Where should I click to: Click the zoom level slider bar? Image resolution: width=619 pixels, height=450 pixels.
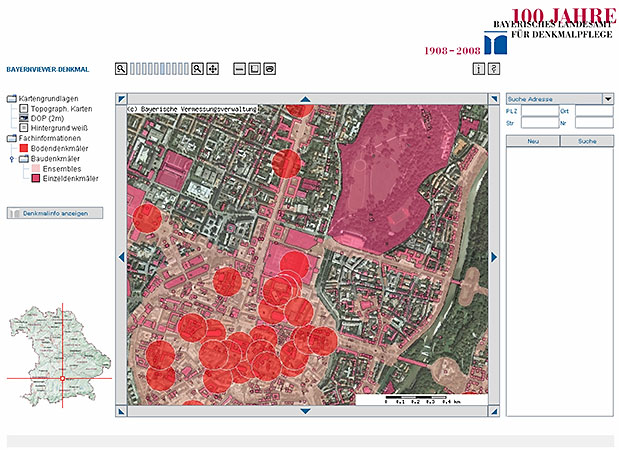click(x=158, y=69)
